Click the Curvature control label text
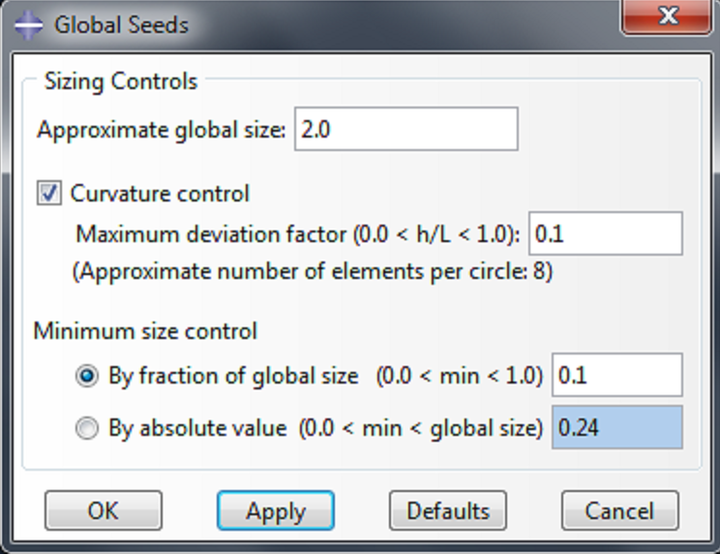 tap(159, 193)
